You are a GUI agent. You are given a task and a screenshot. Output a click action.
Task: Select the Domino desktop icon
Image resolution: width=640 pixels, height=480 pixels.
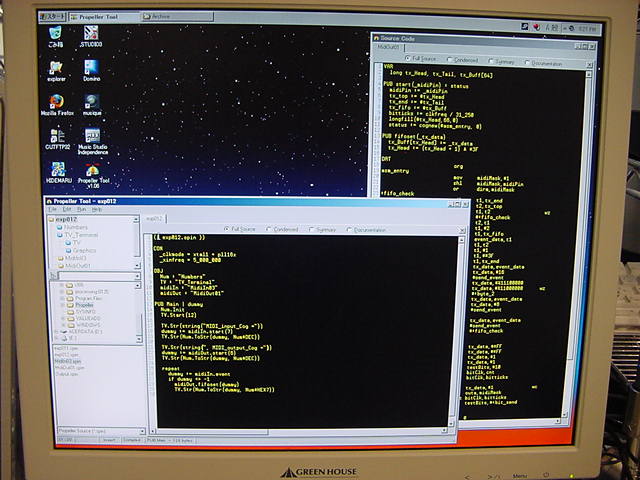pyautogui.click(x=91, y=71)
